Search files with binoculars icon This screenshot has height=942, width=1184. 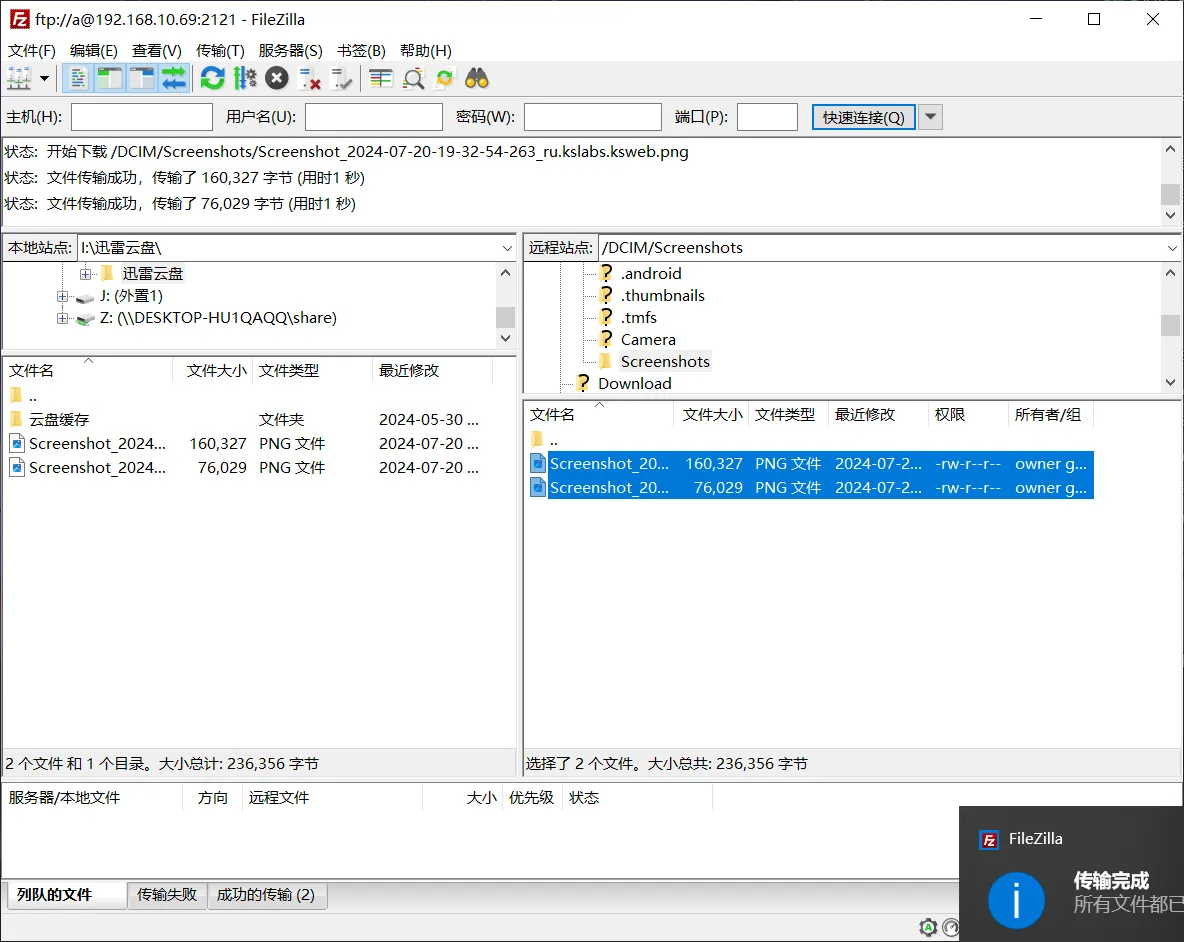tap(476, 78)
